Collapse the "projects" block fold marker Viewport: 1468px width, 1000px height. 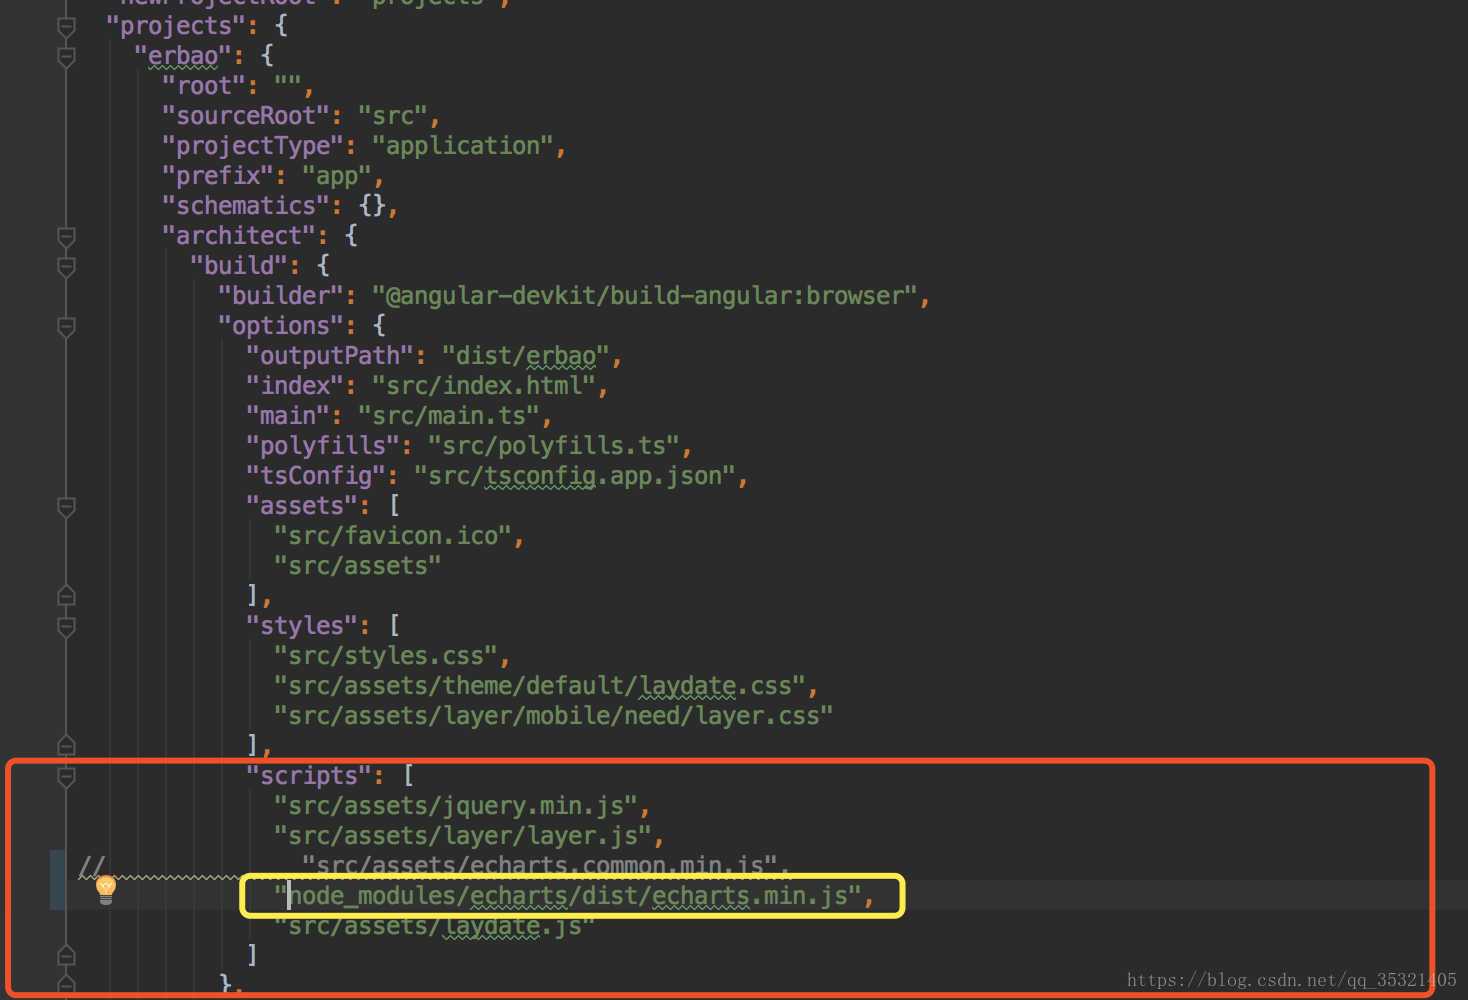pyautogui.click(x=66, y=27)
